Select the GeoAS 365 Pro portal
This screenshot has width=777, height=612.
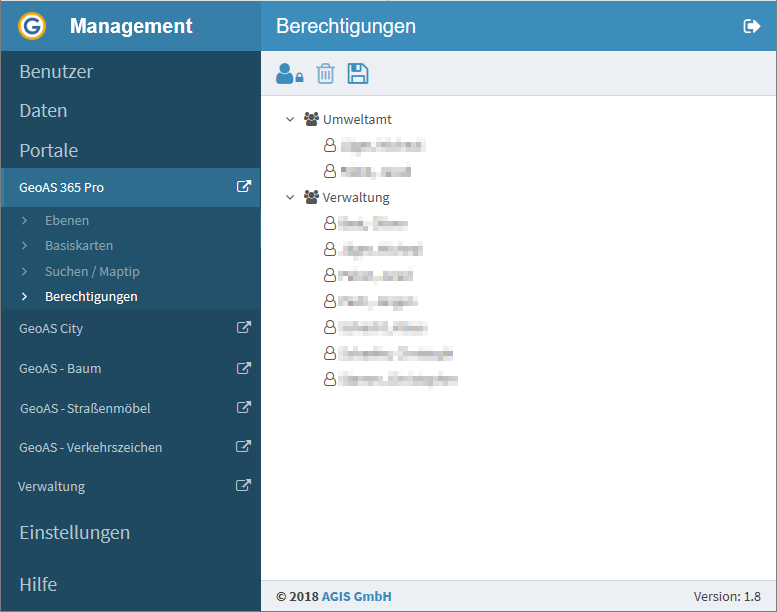[x=61, y=188]
